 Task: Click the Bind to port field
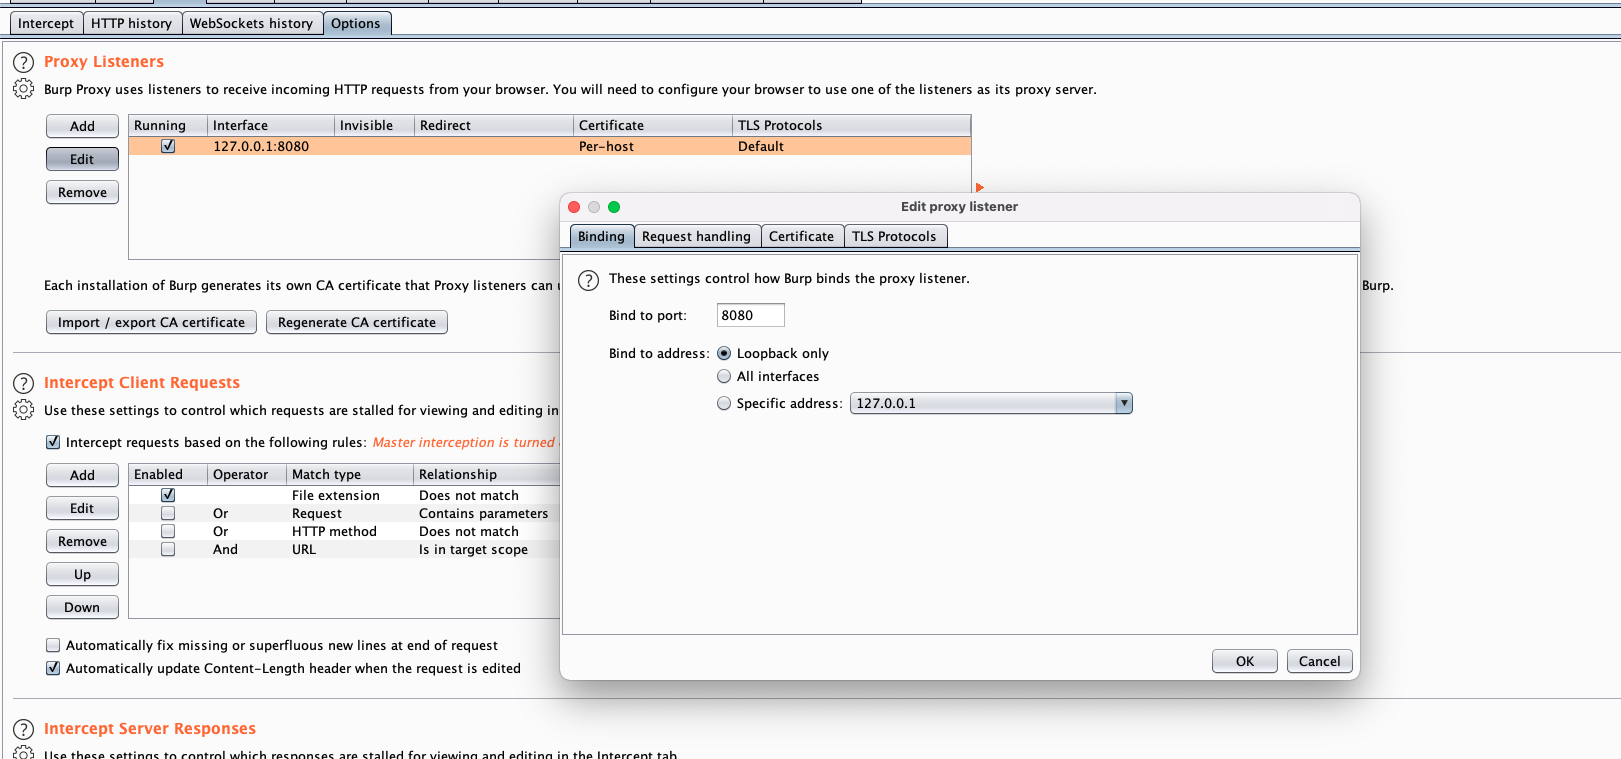click(x=751, y=315)
